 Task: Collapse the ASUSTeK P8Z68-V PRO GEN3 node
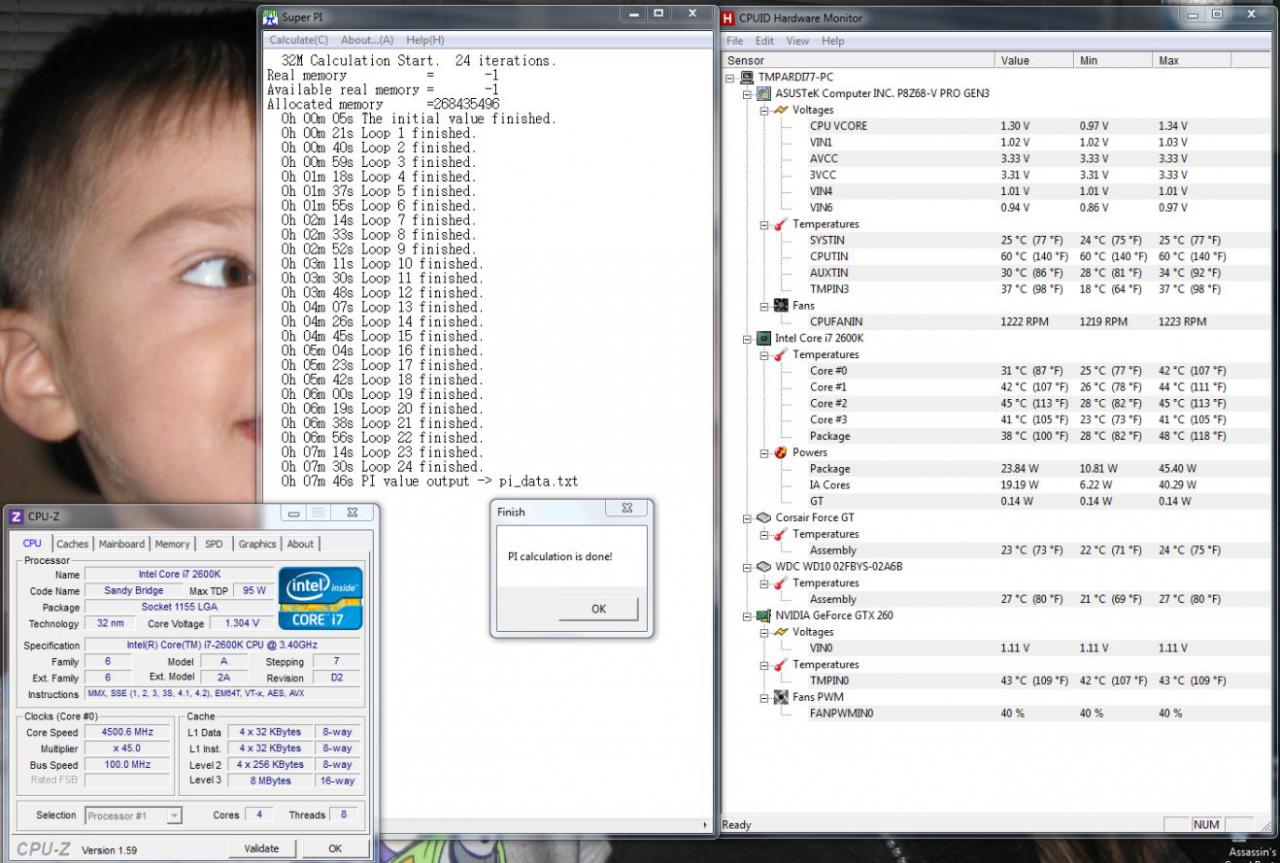(x=748, y=94)
